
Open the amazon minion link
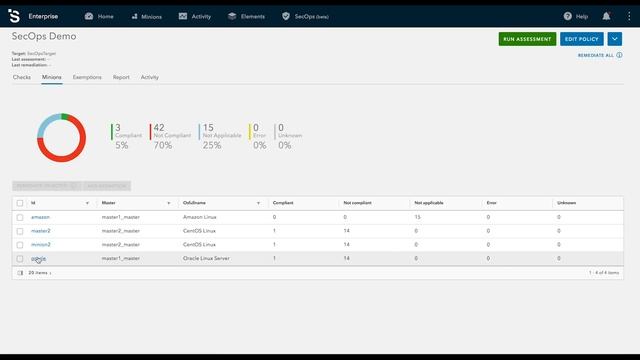click(40, 217)
